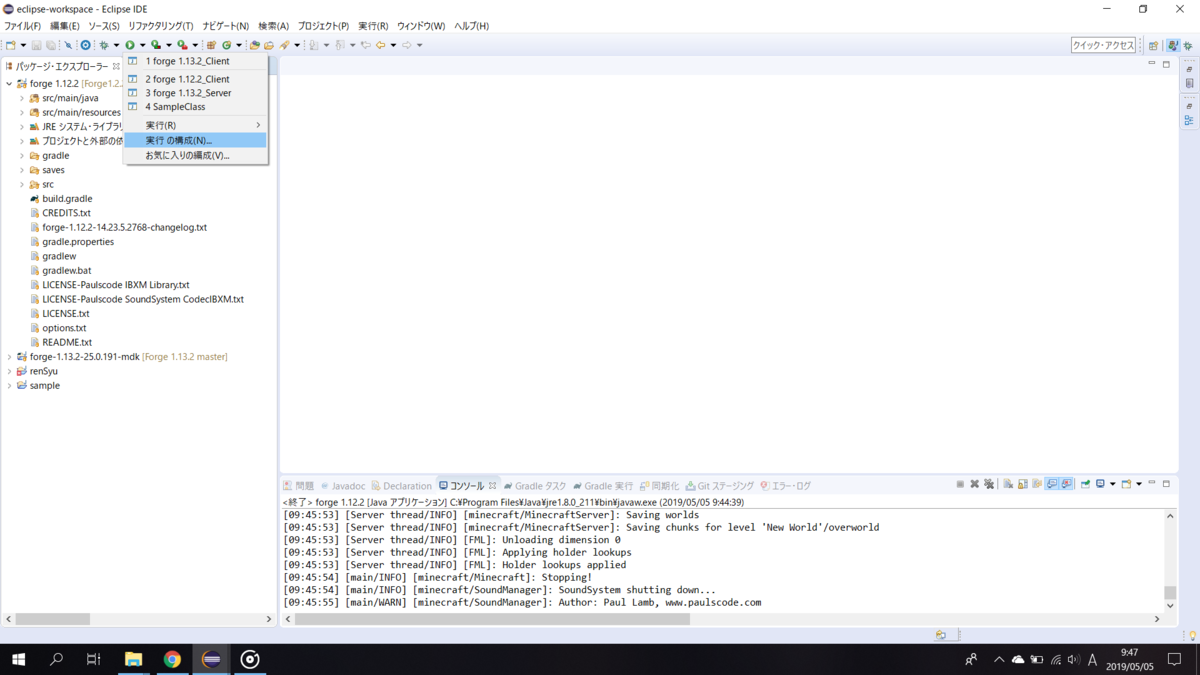Click the Clear Console icon

(1008, 484)
